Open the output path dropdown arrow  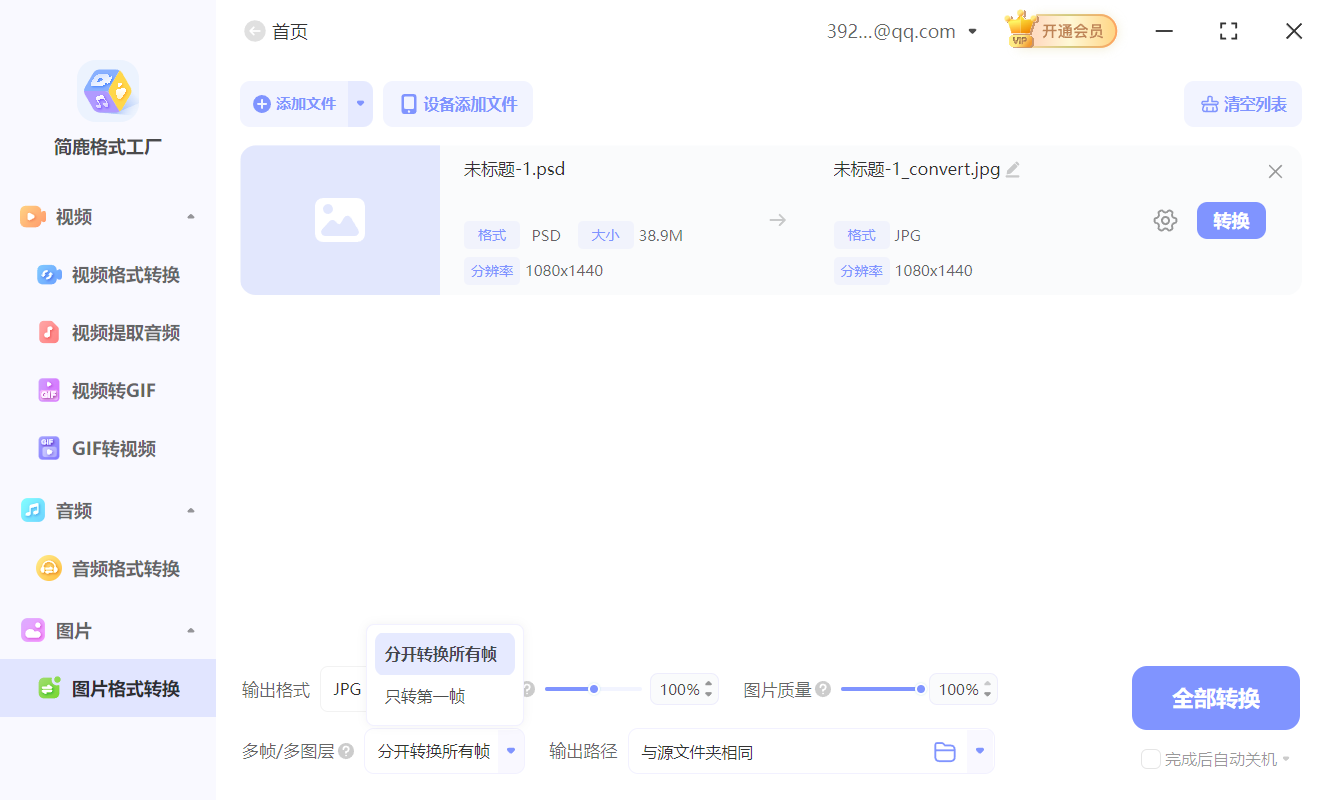pyautogui.click(x=979, y=751)
